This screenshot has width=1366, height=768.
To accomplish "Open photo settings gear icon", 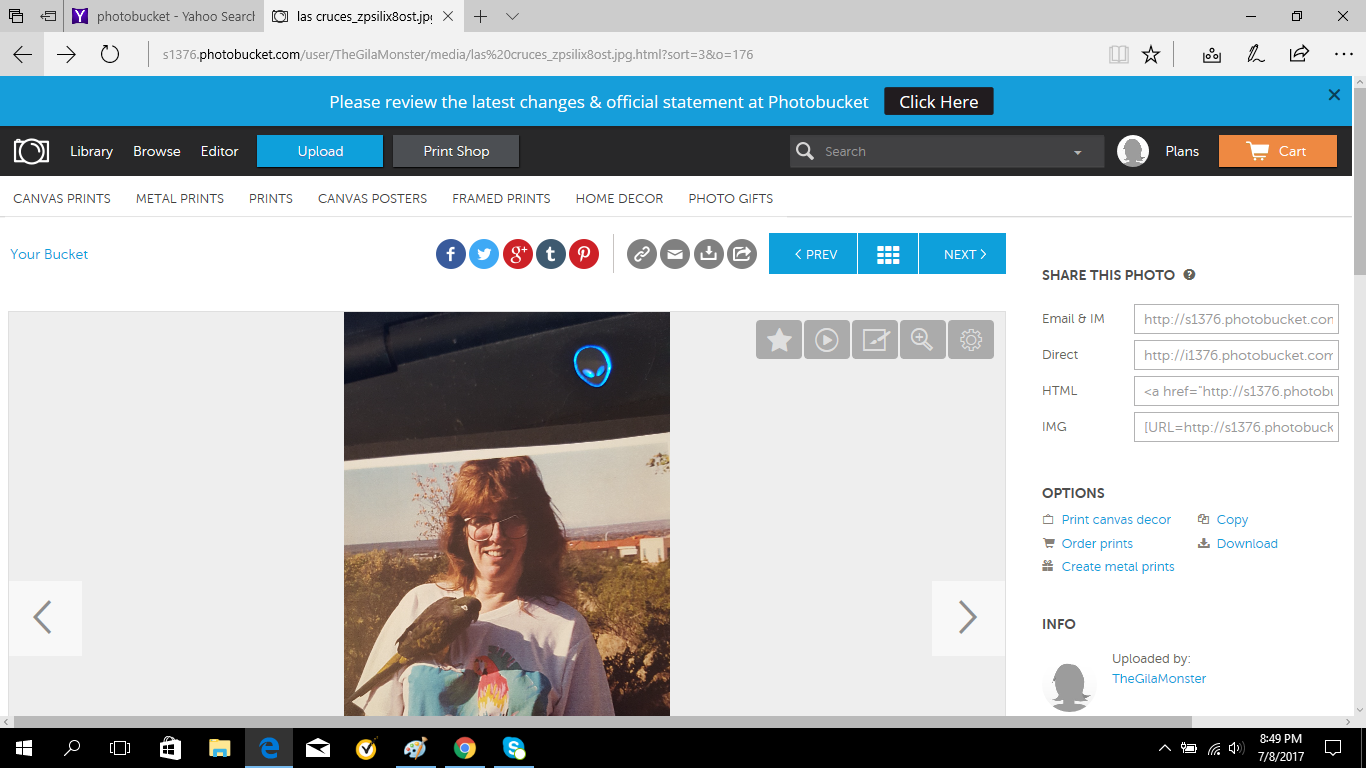I will pyautogui.click(x=970, y=340).
